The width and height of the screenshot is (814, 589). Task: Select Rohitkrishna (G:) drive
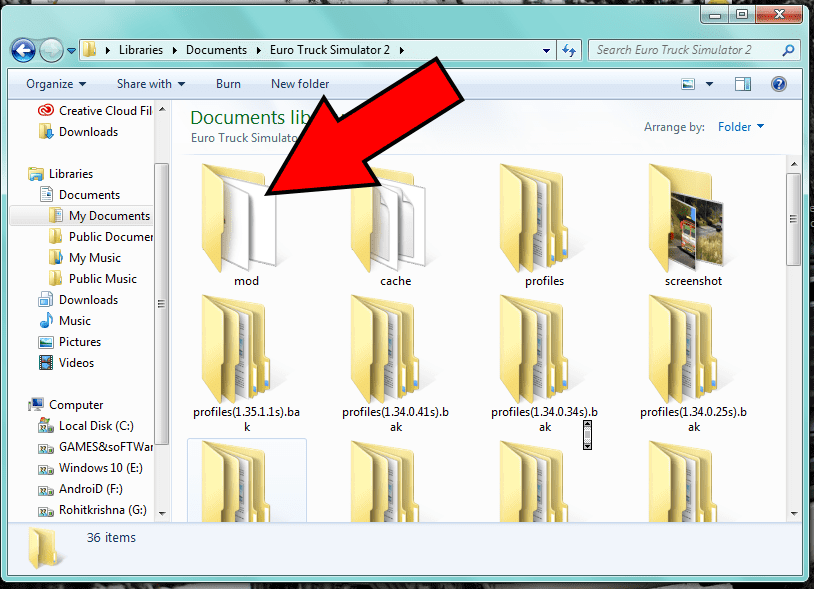[x=92, y=510]
